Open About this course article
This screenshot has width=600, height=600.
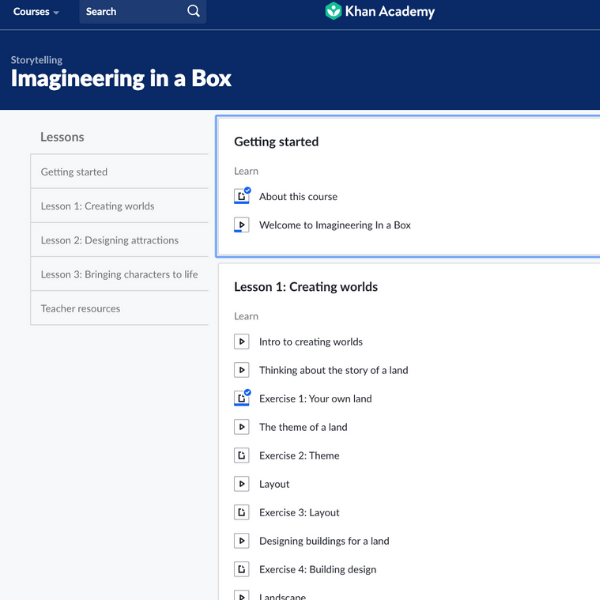tap(298, 197)
